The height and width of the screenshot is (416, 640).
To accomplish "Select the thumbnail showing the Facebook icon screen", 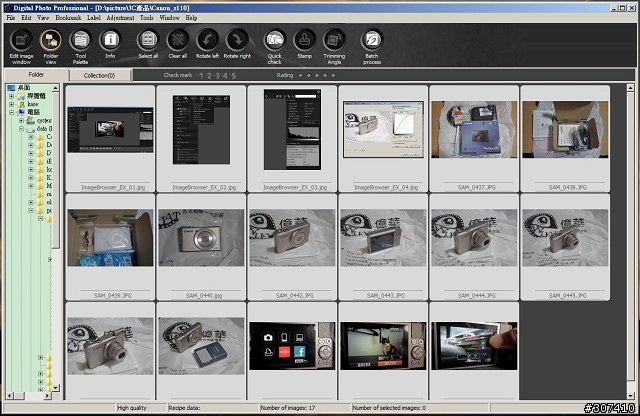I will (292, 351).
